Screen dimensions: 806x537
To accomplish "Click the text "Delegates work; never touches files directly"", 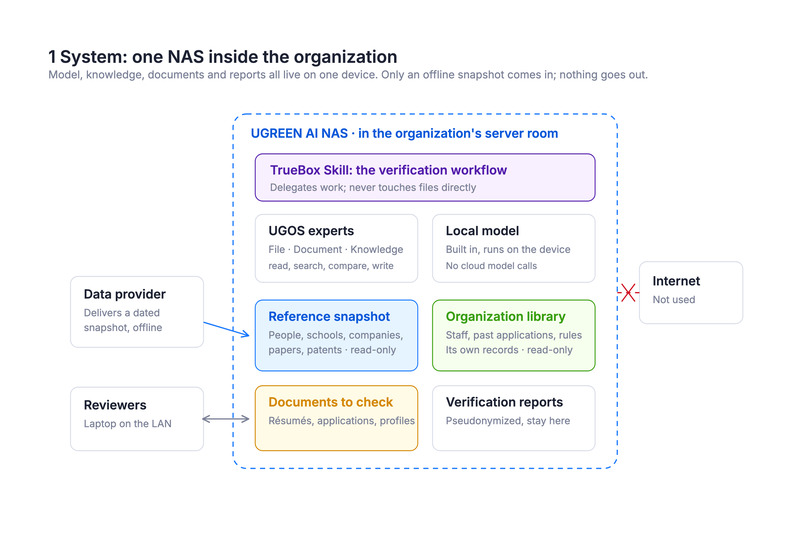I will click(373, 188).
